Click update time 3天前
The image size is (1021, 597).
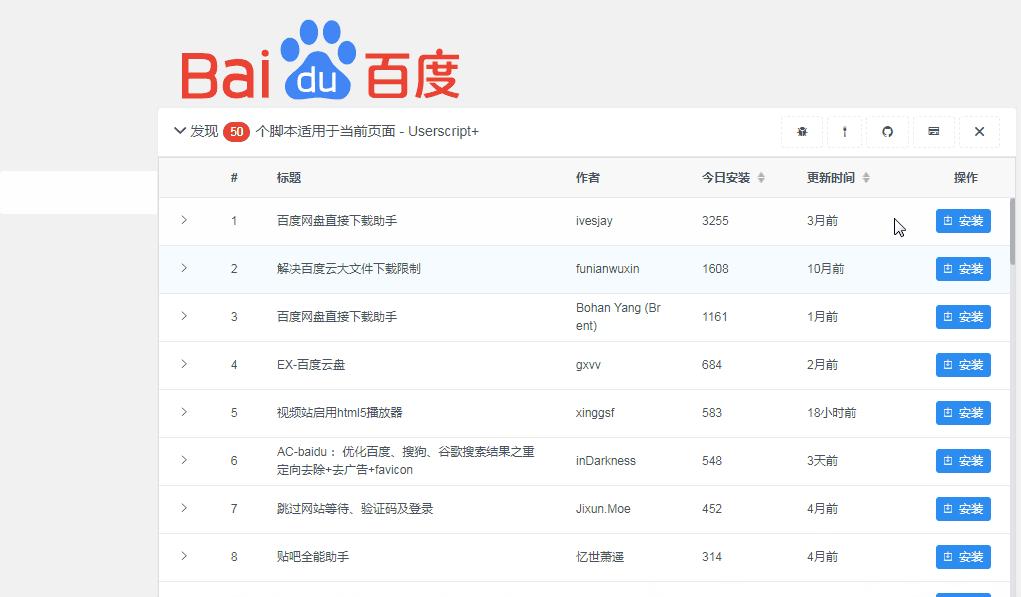(x=822, y=461)
